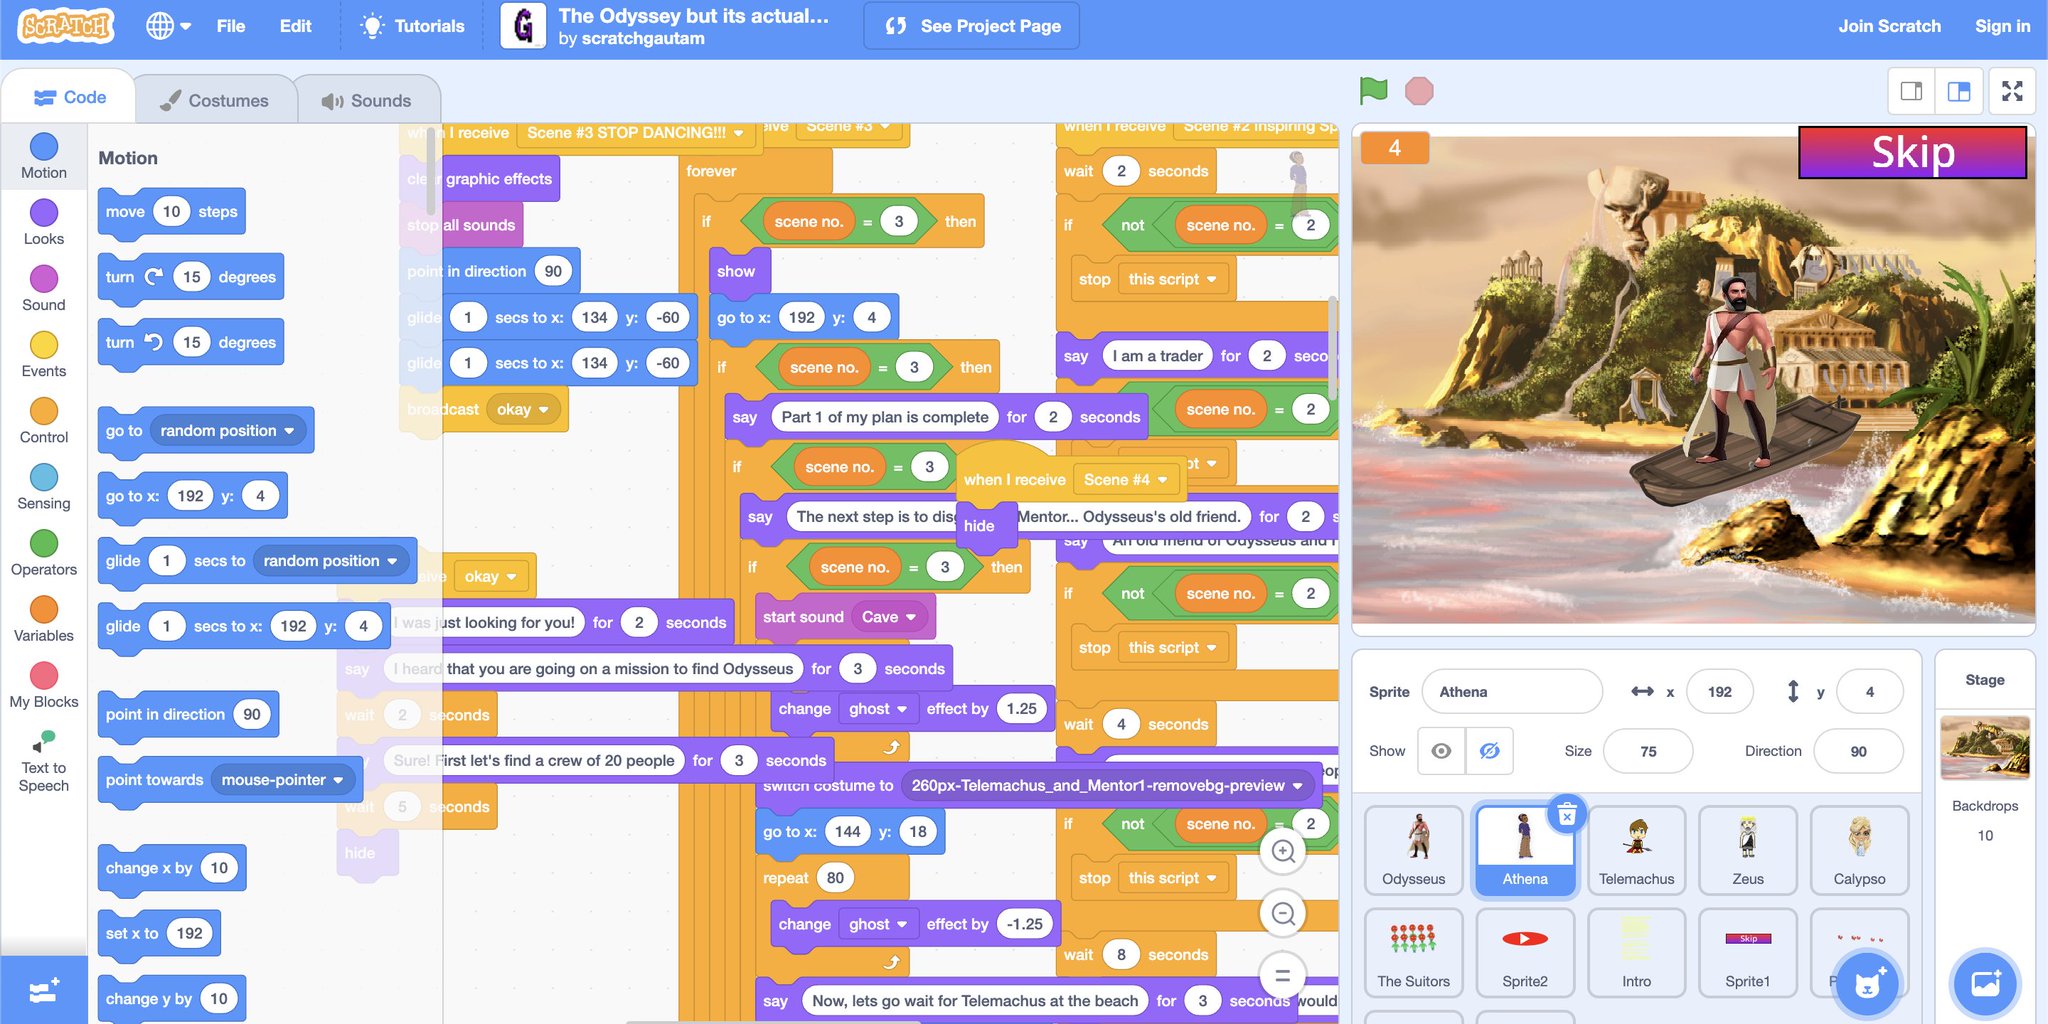The height and width of the screenshot is (1024, 2048).
Task: Click Choose a Backdrop button
Action: point(1985,983)
